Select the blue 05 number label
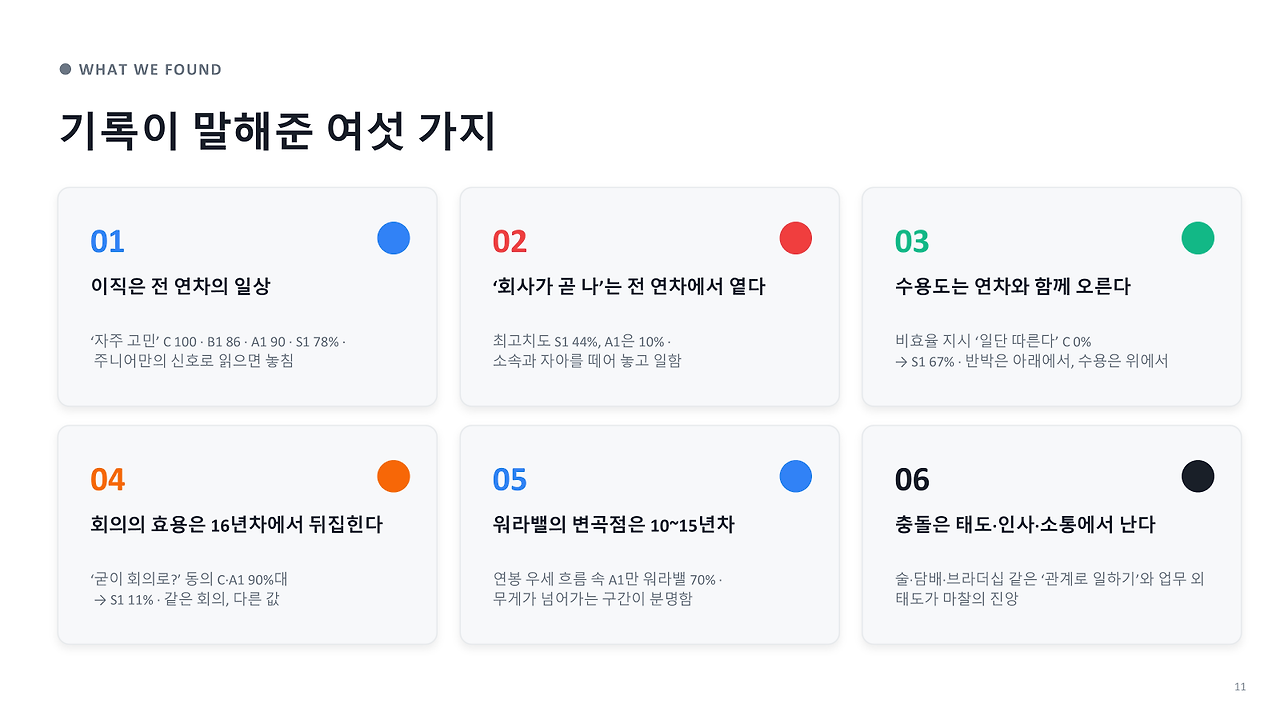This screenshot has width=1280, height=720. click(x=510, y=480)
